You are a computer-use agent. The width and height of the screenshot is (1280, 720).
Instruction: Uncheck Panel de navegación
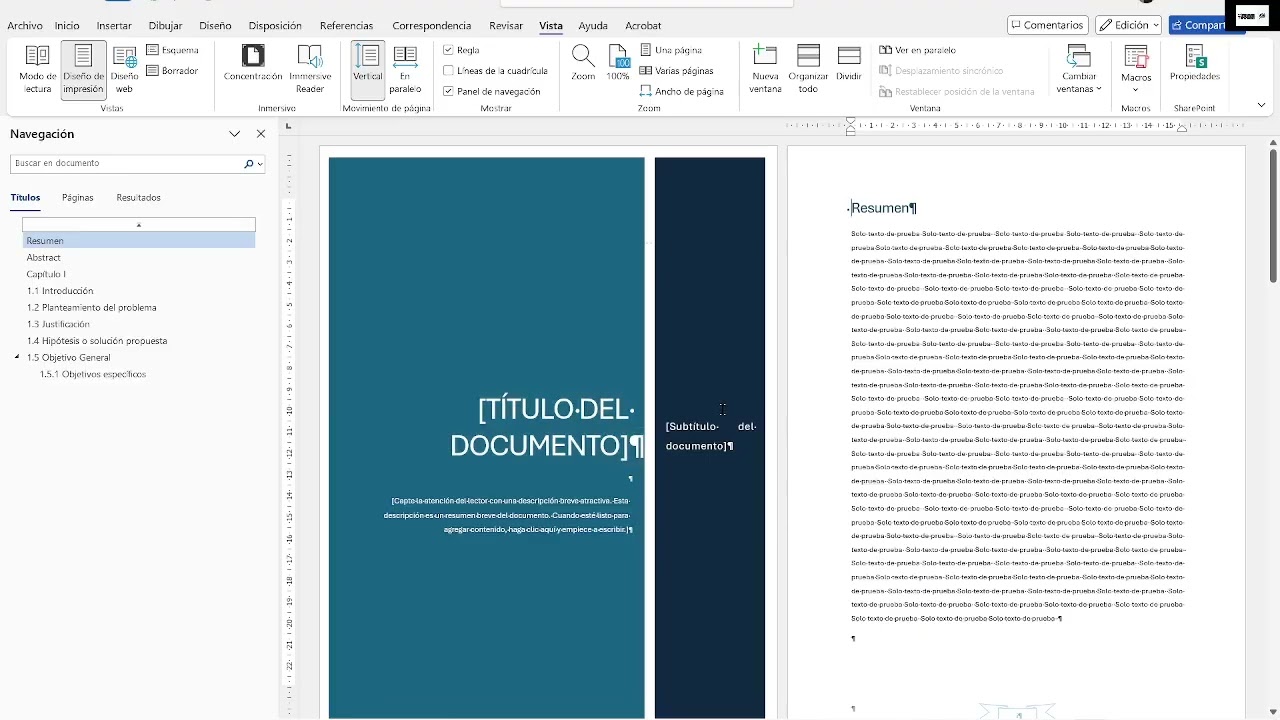pos(449,91)
